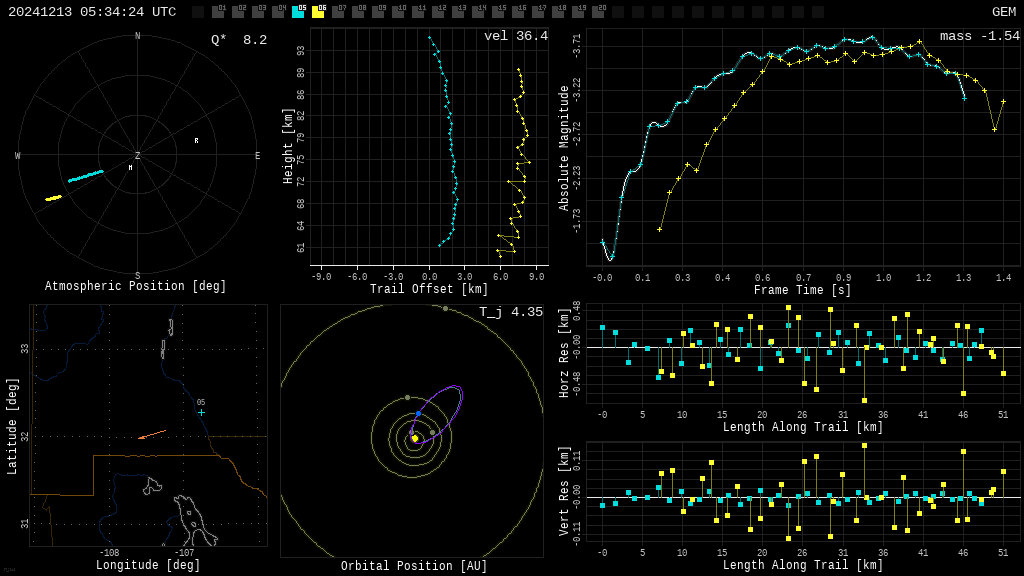Viewport: 1024px width, 576px height.
Task: Click the UTC timestamp at top left
Action: click(x=92, y=12)
